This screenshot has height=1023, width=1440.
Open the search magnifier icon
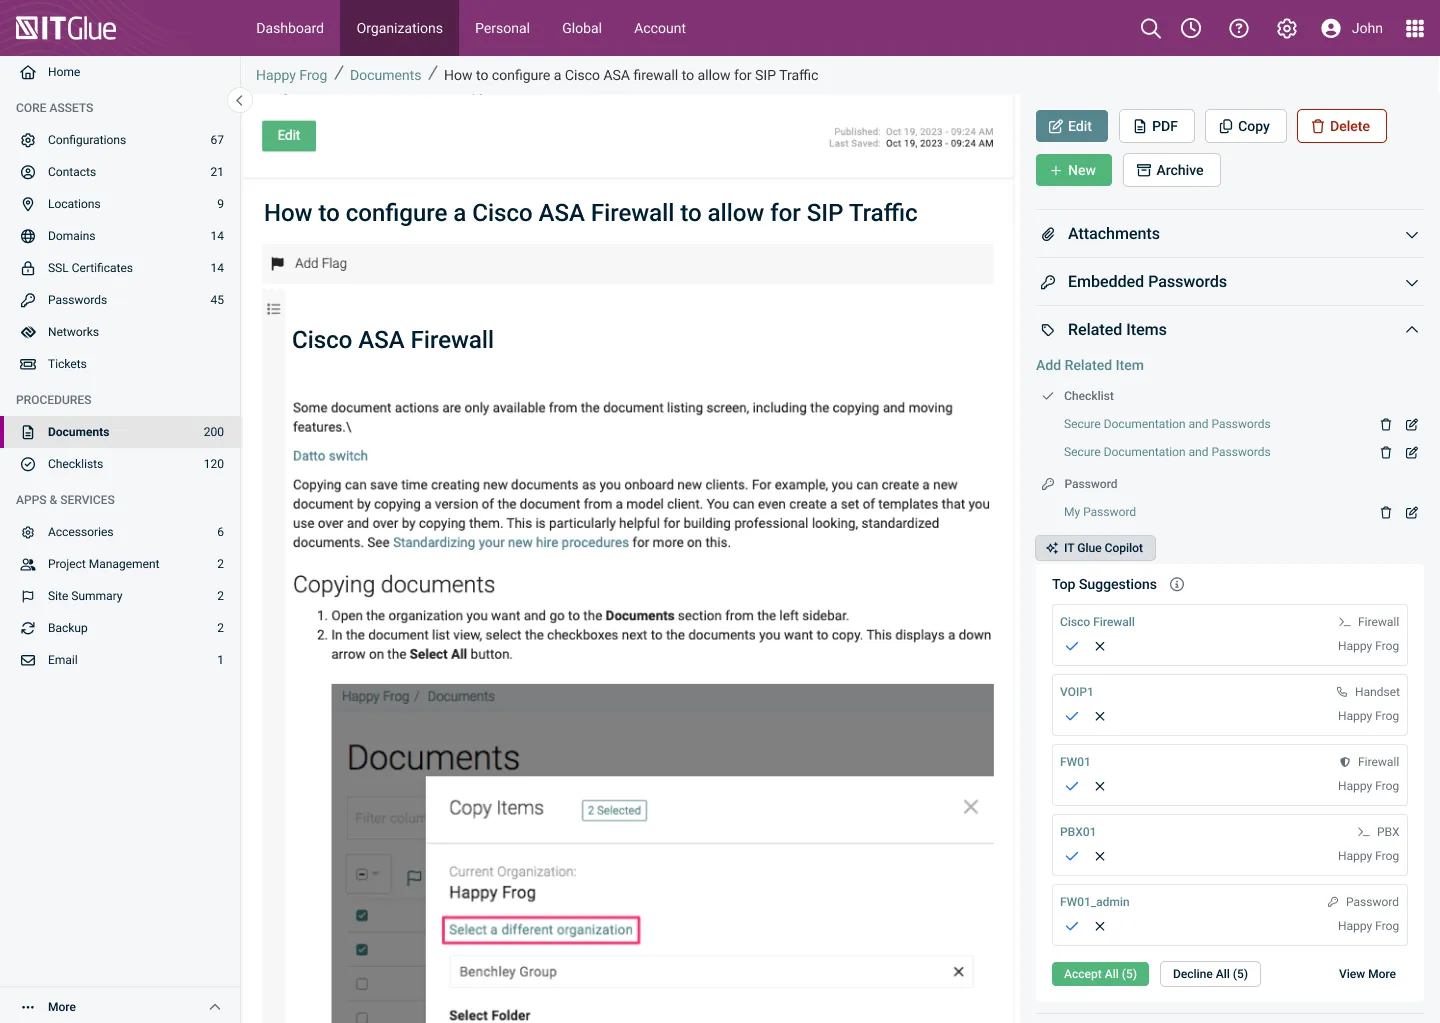pos(1151,28)
